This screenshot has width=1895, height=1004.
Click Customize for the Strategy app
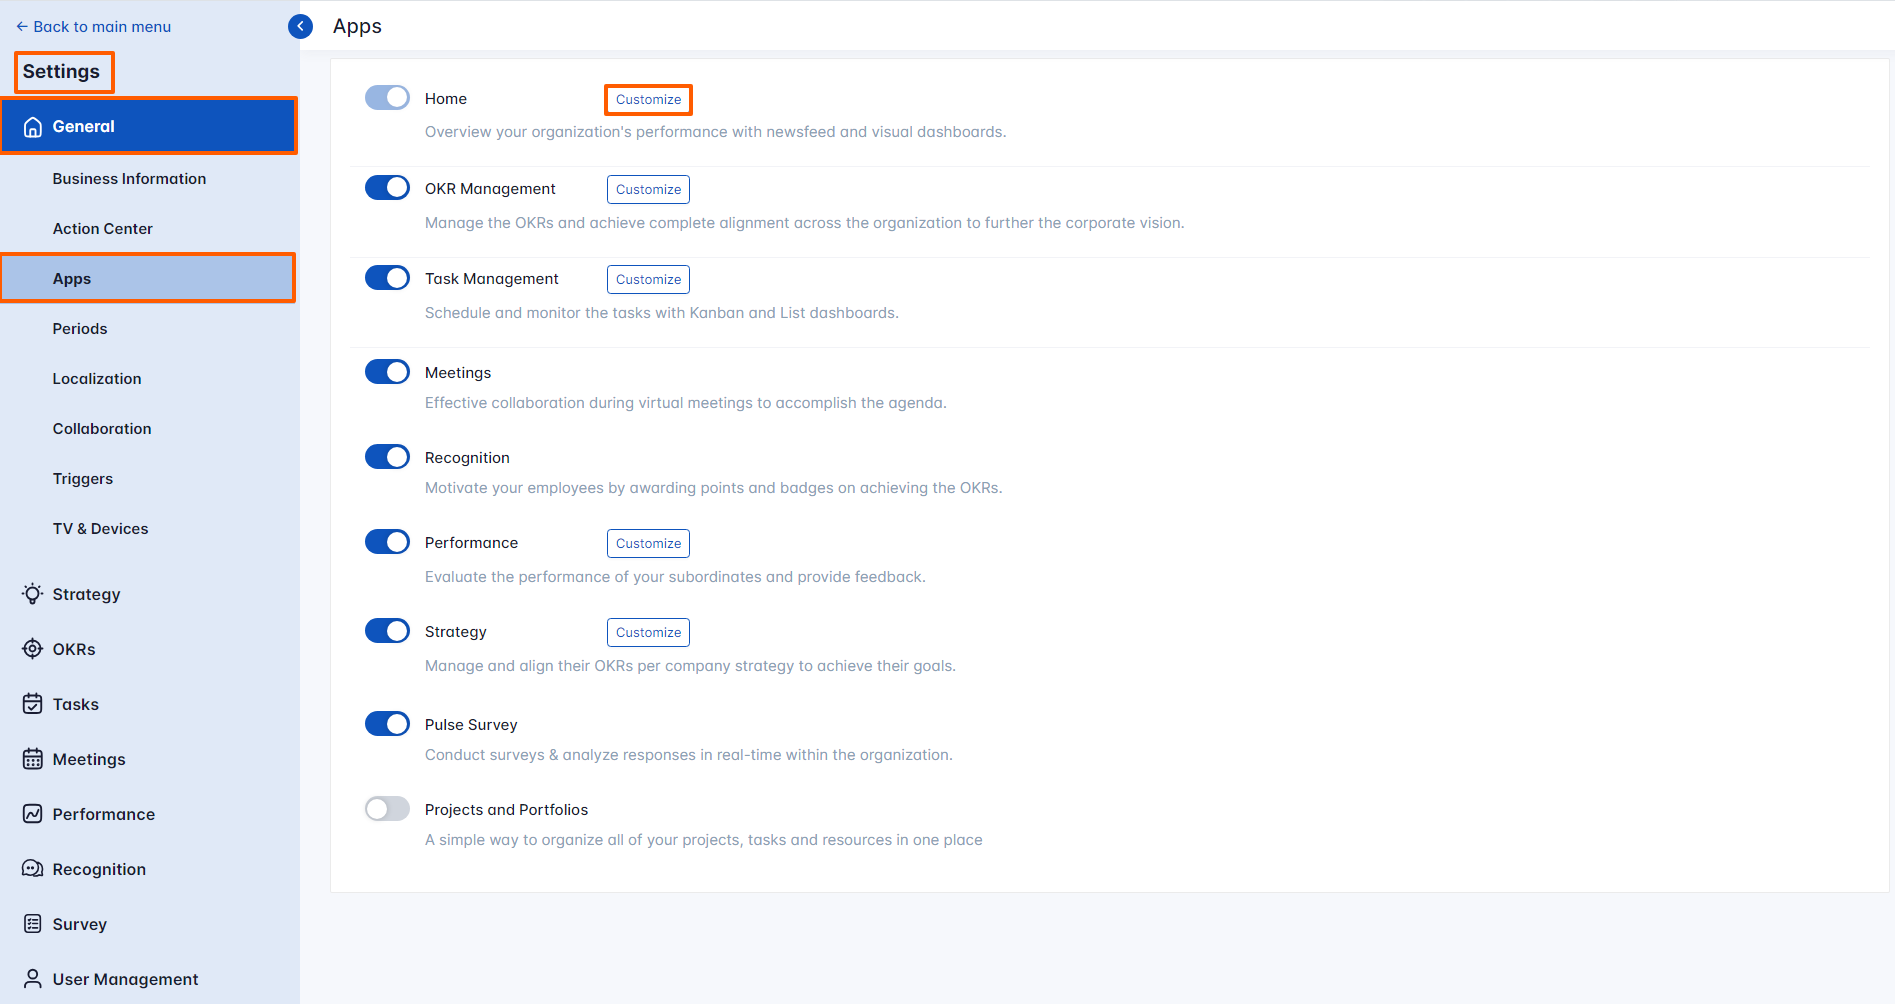point(648,632)
